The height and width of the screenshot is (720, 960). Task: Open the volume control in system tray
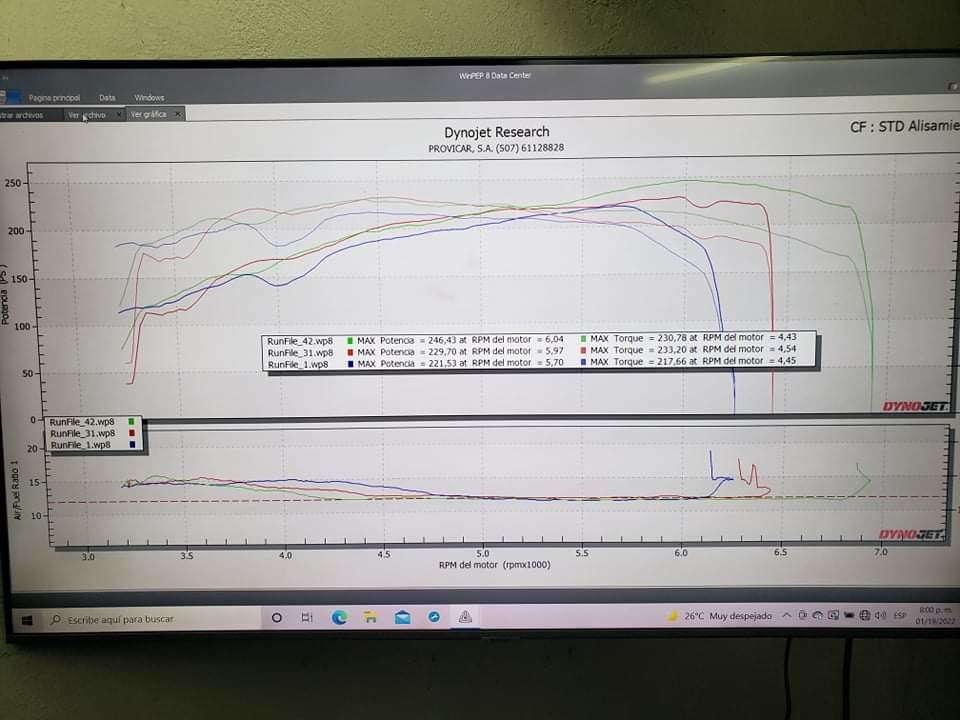880,615
